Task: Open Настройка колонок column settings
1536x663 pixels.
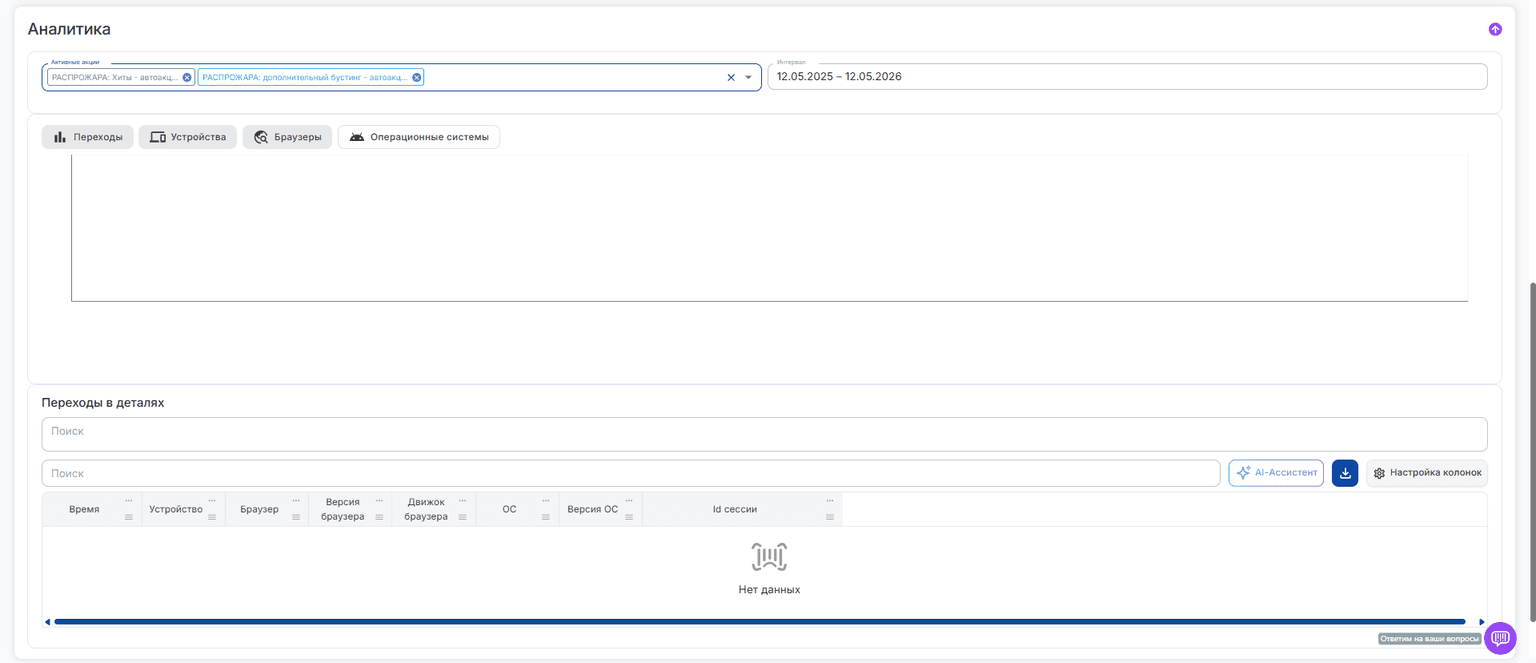Action: pos(1427,473)
